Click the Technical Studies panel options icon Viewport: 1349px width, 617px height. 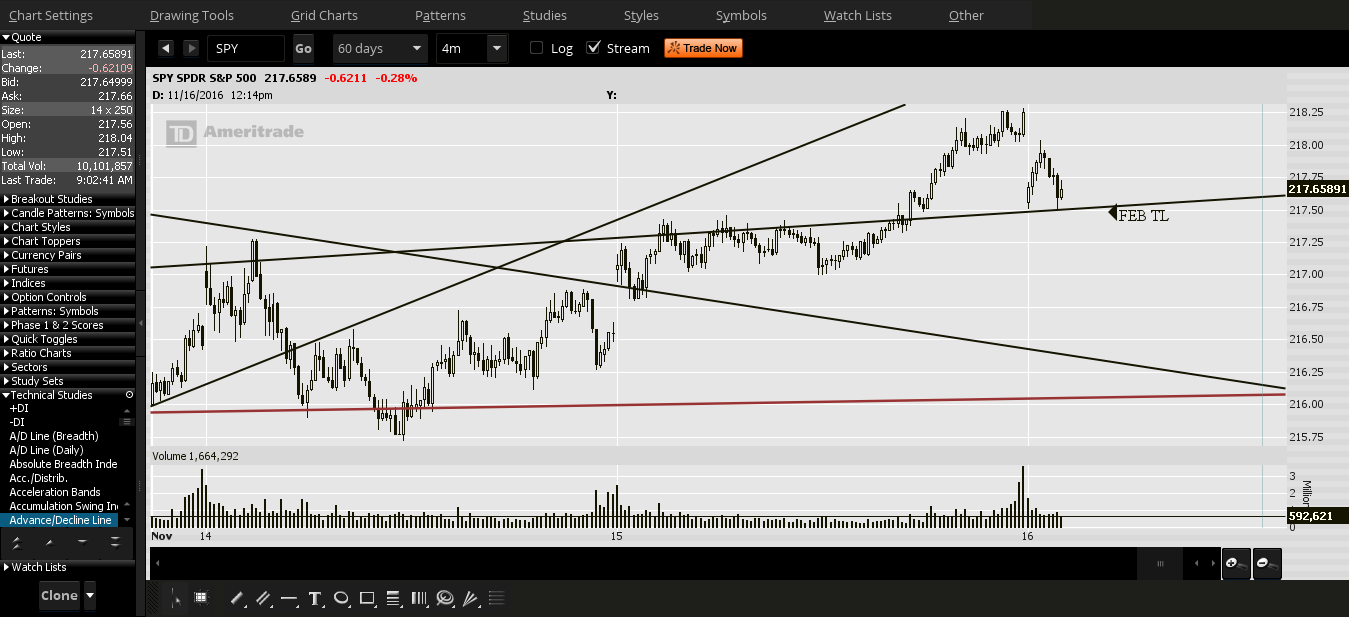pos(129,395)
